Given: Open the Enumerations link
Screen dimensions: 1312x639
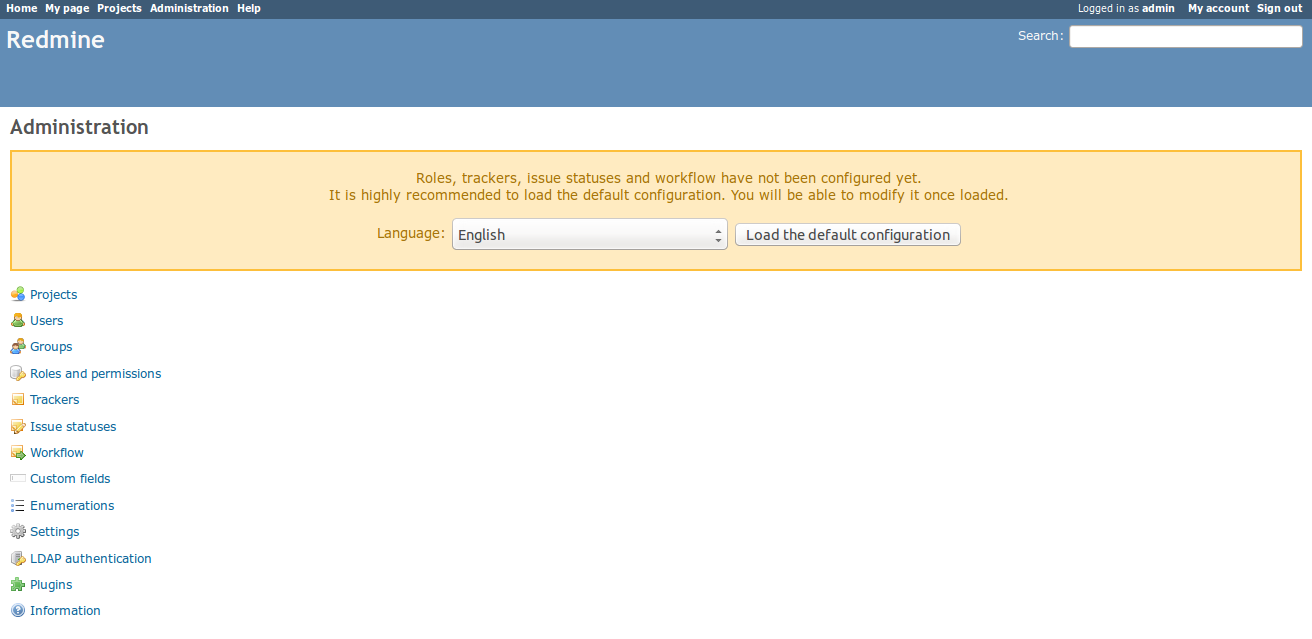Looking at the screenshot, I should [72, 505].
